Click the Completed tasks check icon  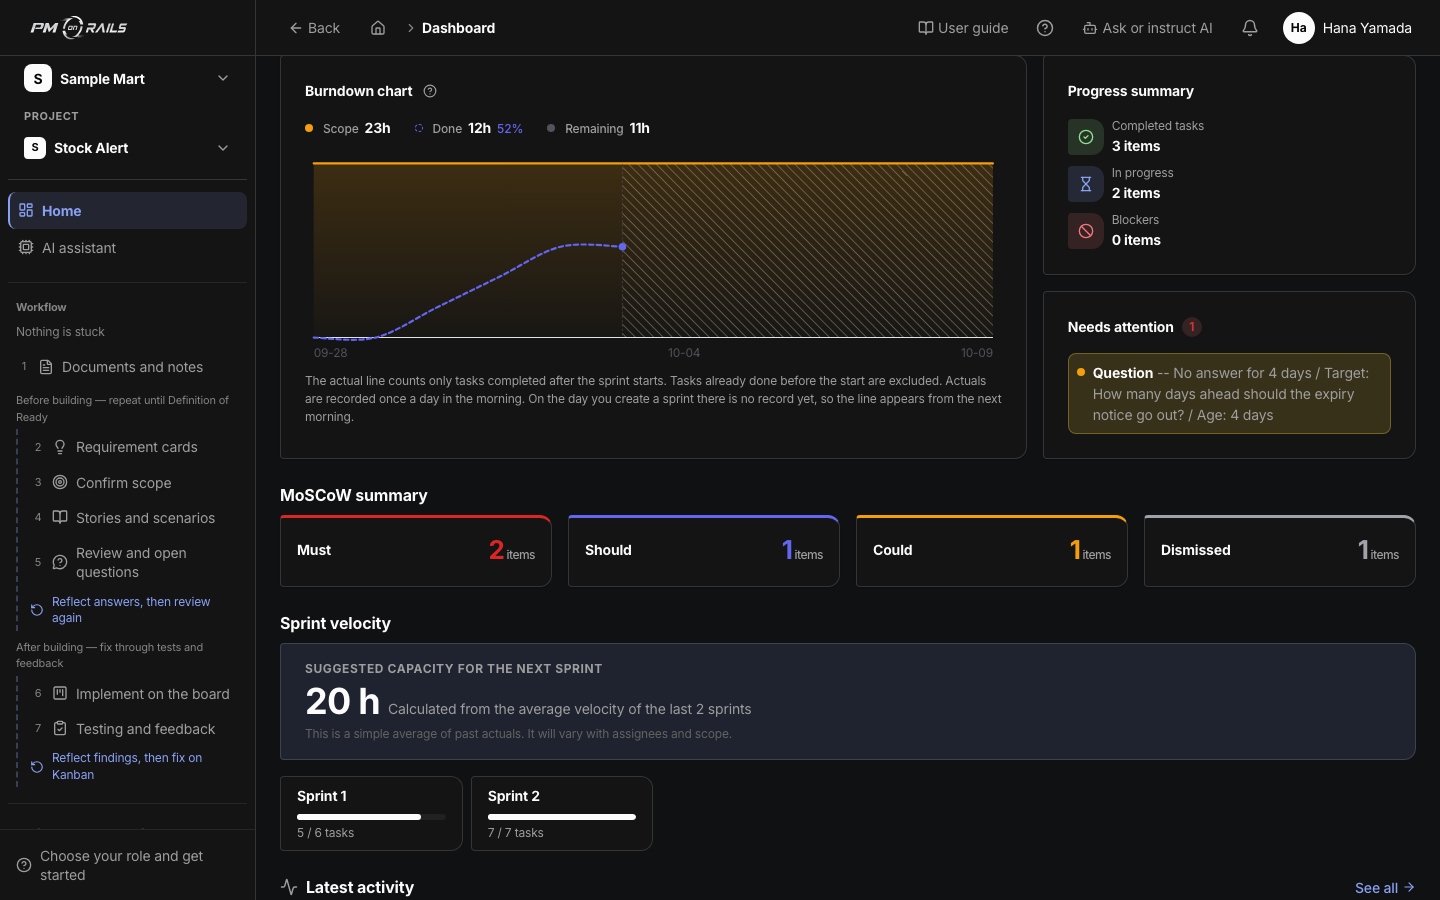click(1086, 137)
